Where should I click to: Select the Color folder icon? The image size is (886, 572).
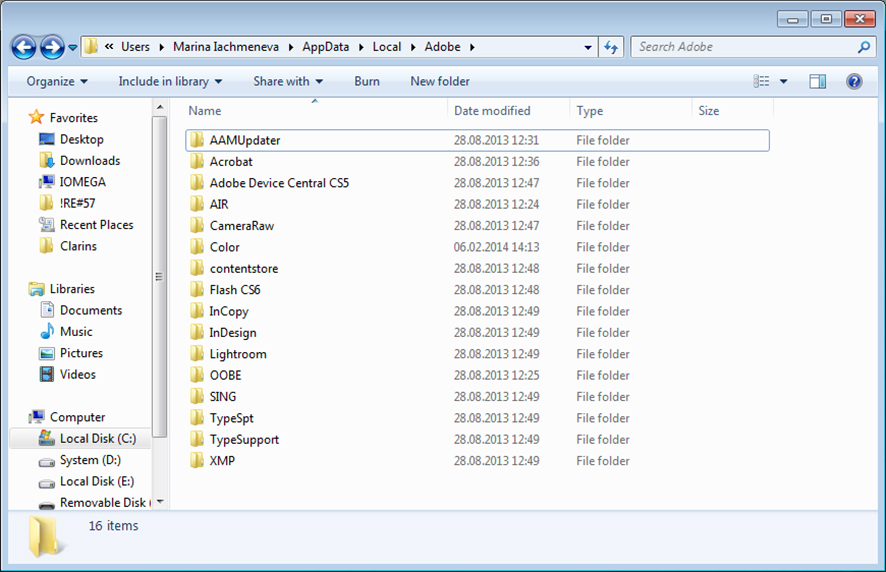[197, 247]
